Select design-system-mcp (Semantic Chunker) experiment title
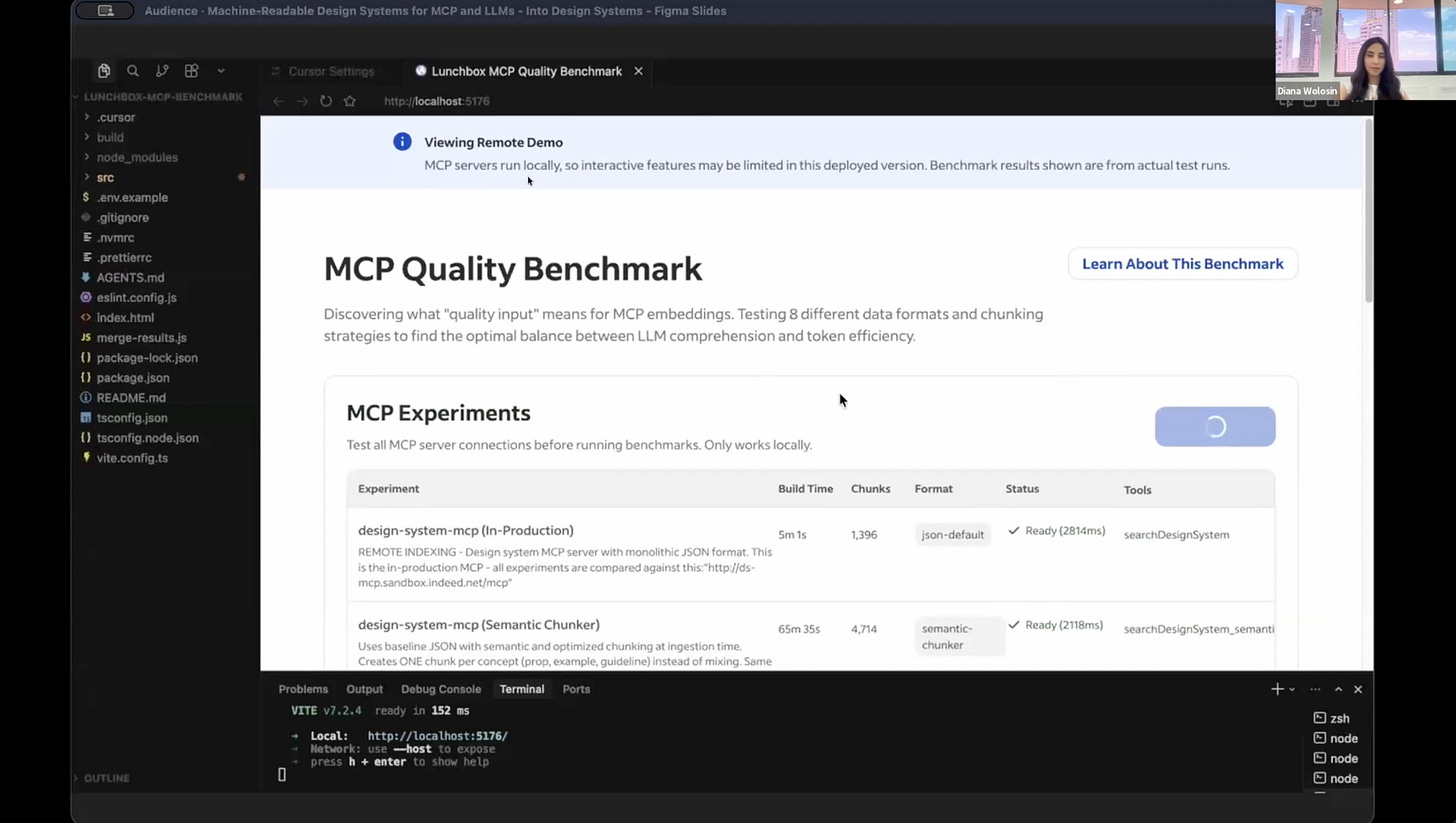 tap(478, 625)
